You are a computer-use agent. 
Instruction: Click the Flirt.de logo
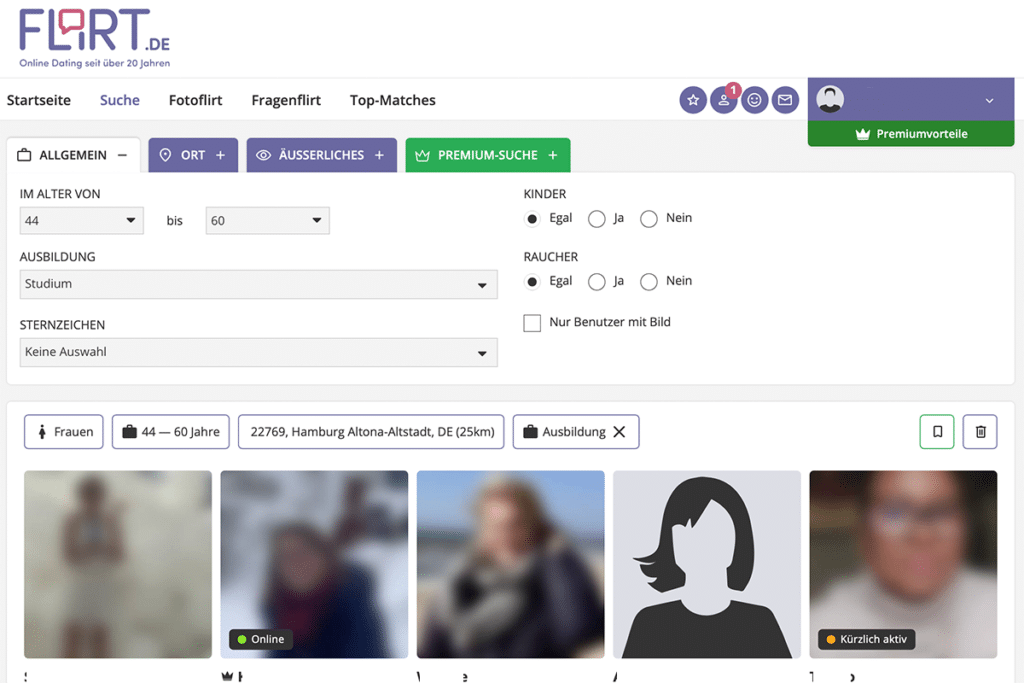[x=97, y=37]
